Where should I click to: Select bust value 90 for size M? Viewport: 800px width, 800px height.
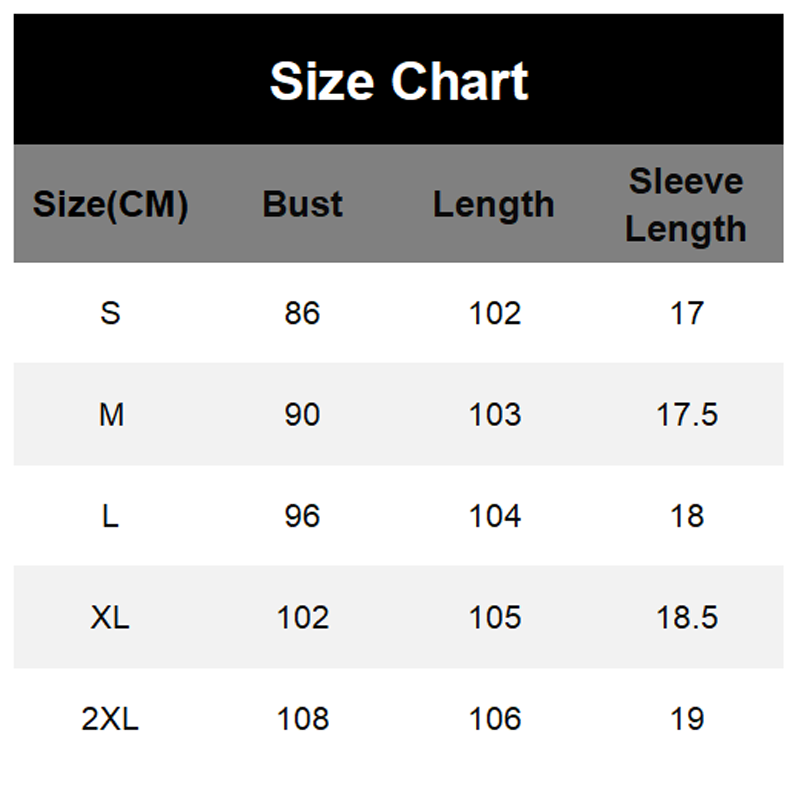point(302,415)
